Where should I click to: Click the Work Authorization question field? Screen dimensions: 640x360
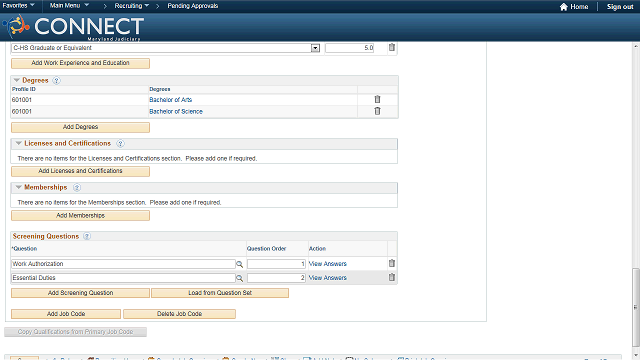point(123,264)
